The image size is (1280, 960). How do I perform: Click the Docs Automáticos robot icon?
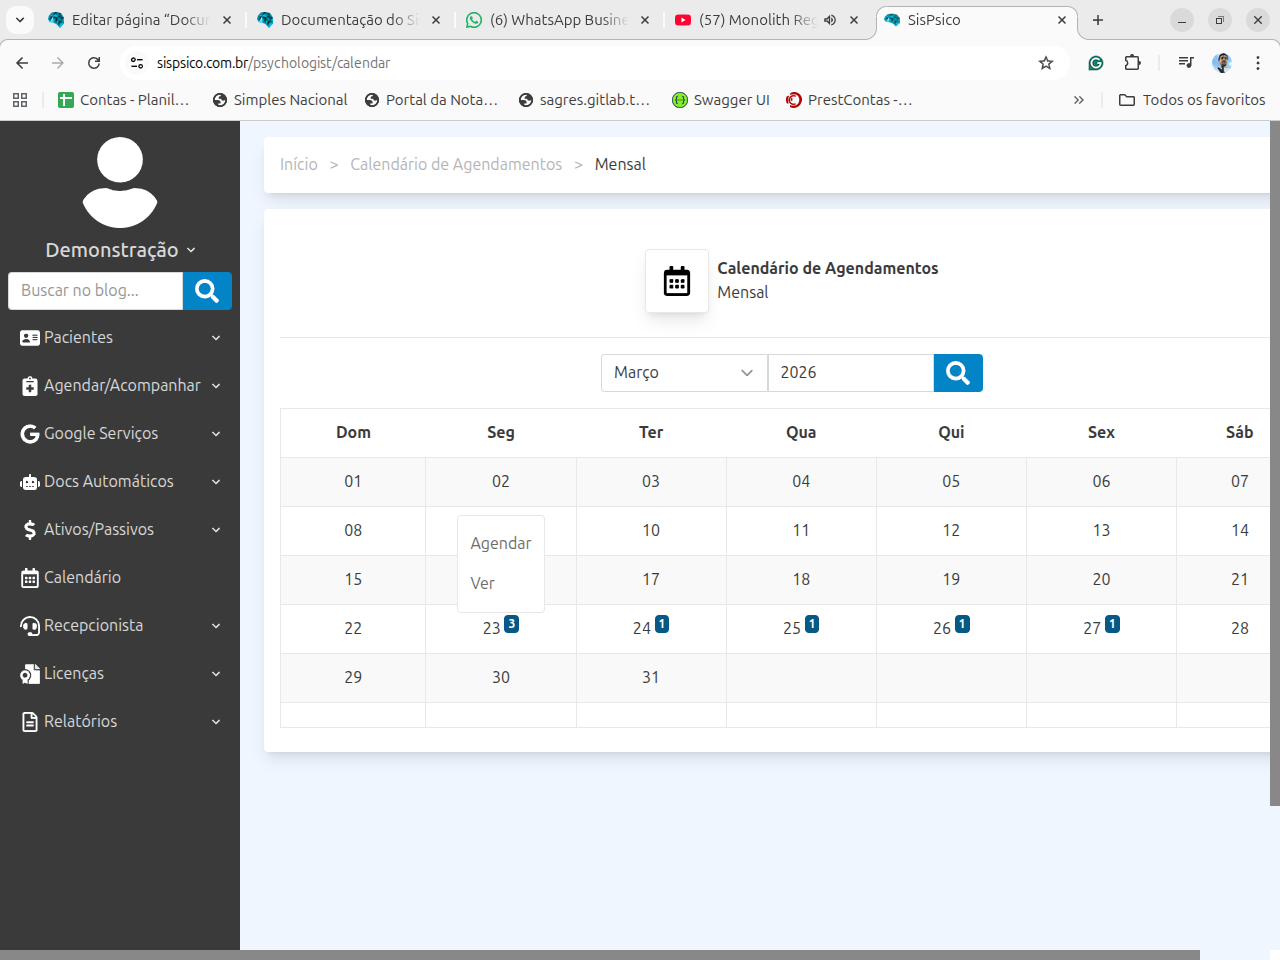pos(30,482)
